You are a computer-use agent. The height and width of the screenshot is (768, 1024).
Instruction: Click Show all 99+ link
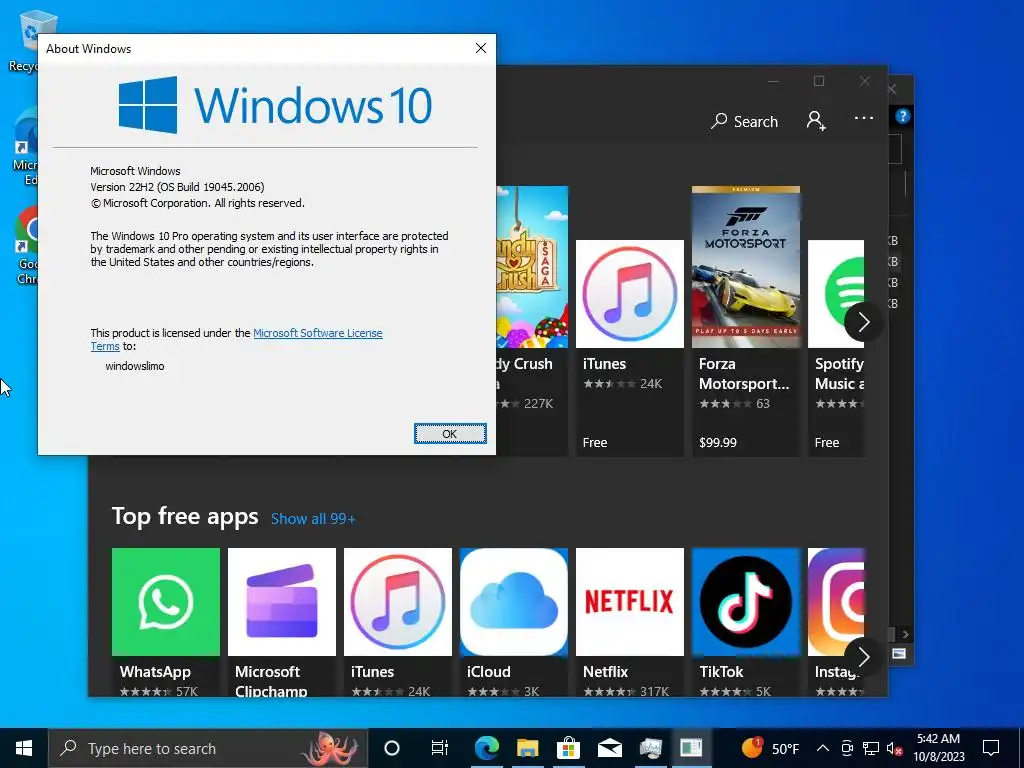[313, 519]
